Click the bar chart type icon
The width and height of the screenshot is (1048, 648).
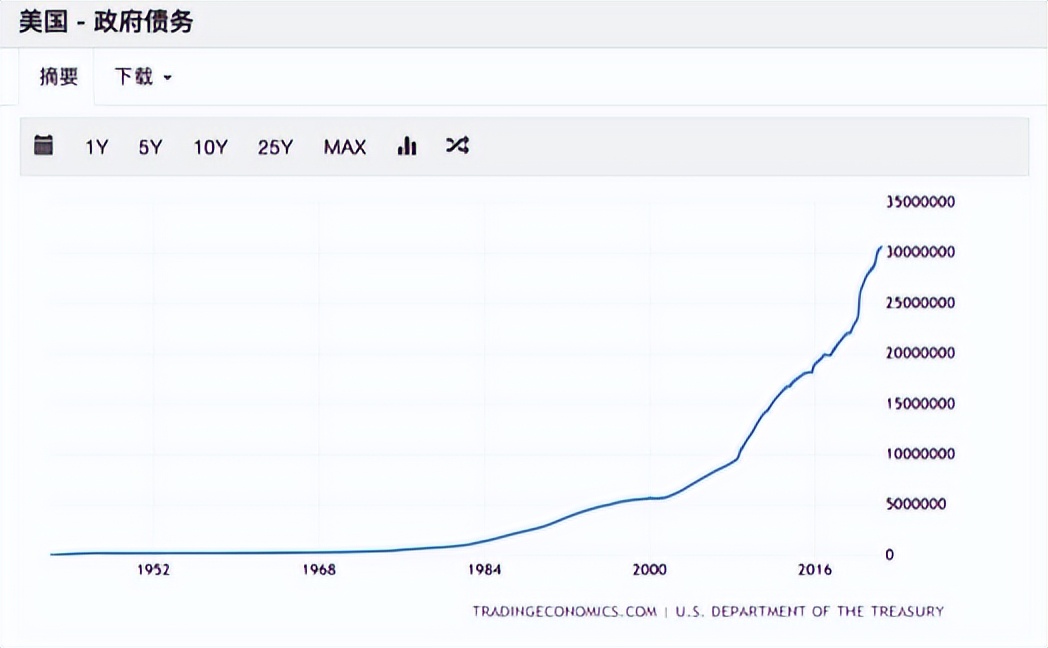click(x=407, y=146)
